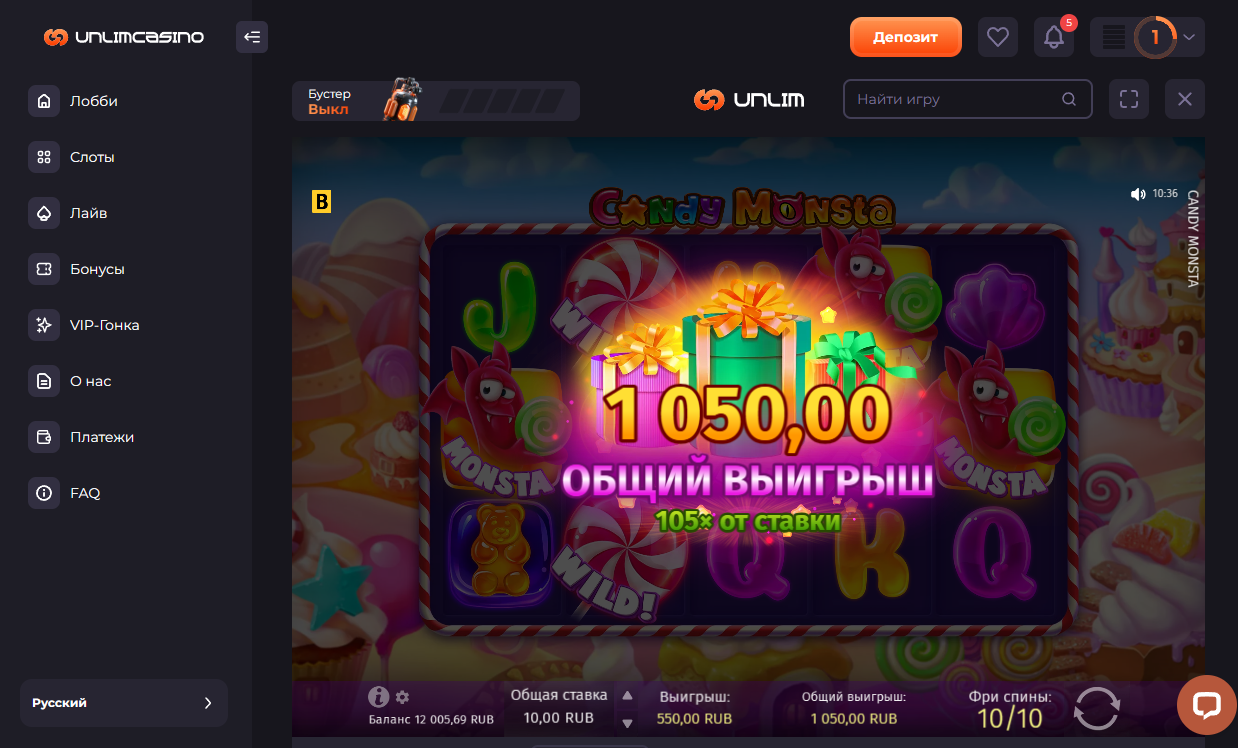Toggle the Бустер Выкл switch
Viewport: 1238px width, 748px height.
tap(329, 101)
